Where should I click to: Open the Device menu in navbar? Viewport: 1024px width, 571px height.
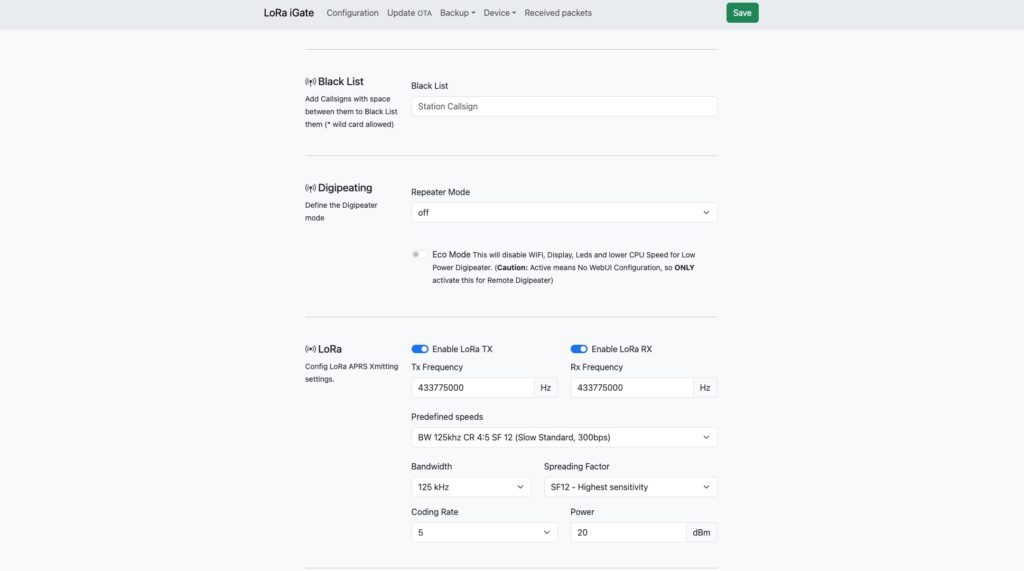[499, 13]
